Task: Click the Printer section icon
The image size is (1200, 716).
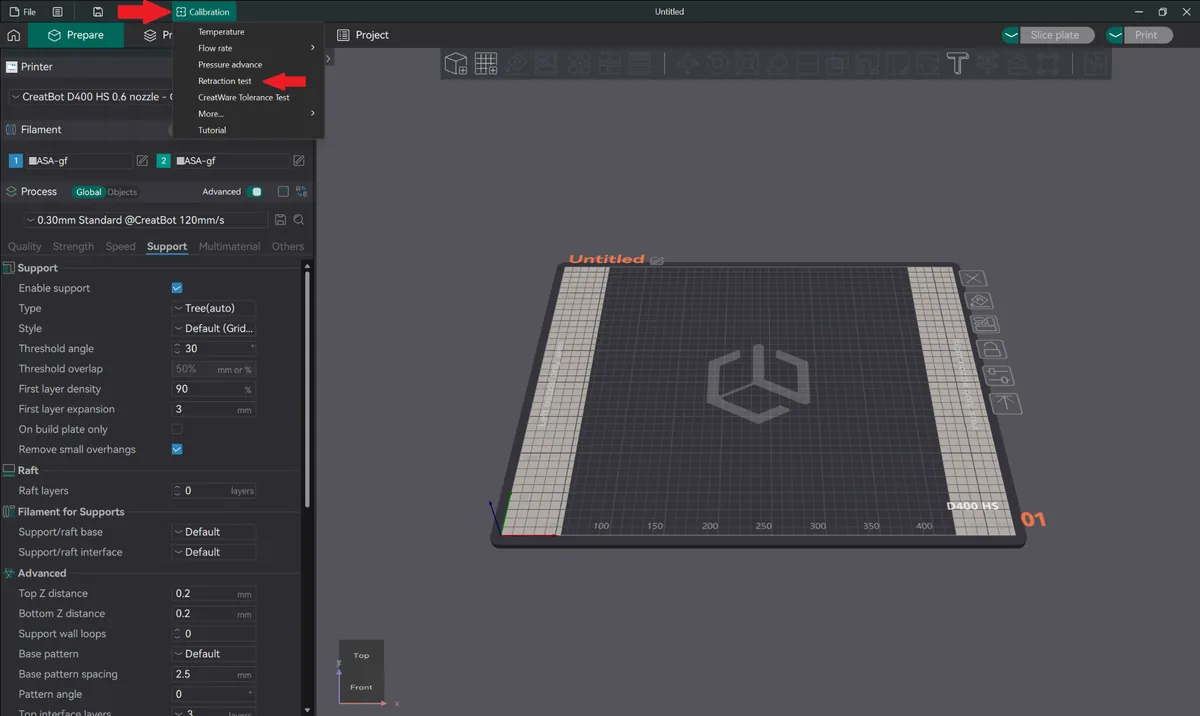Action: [x=11, y=67]
